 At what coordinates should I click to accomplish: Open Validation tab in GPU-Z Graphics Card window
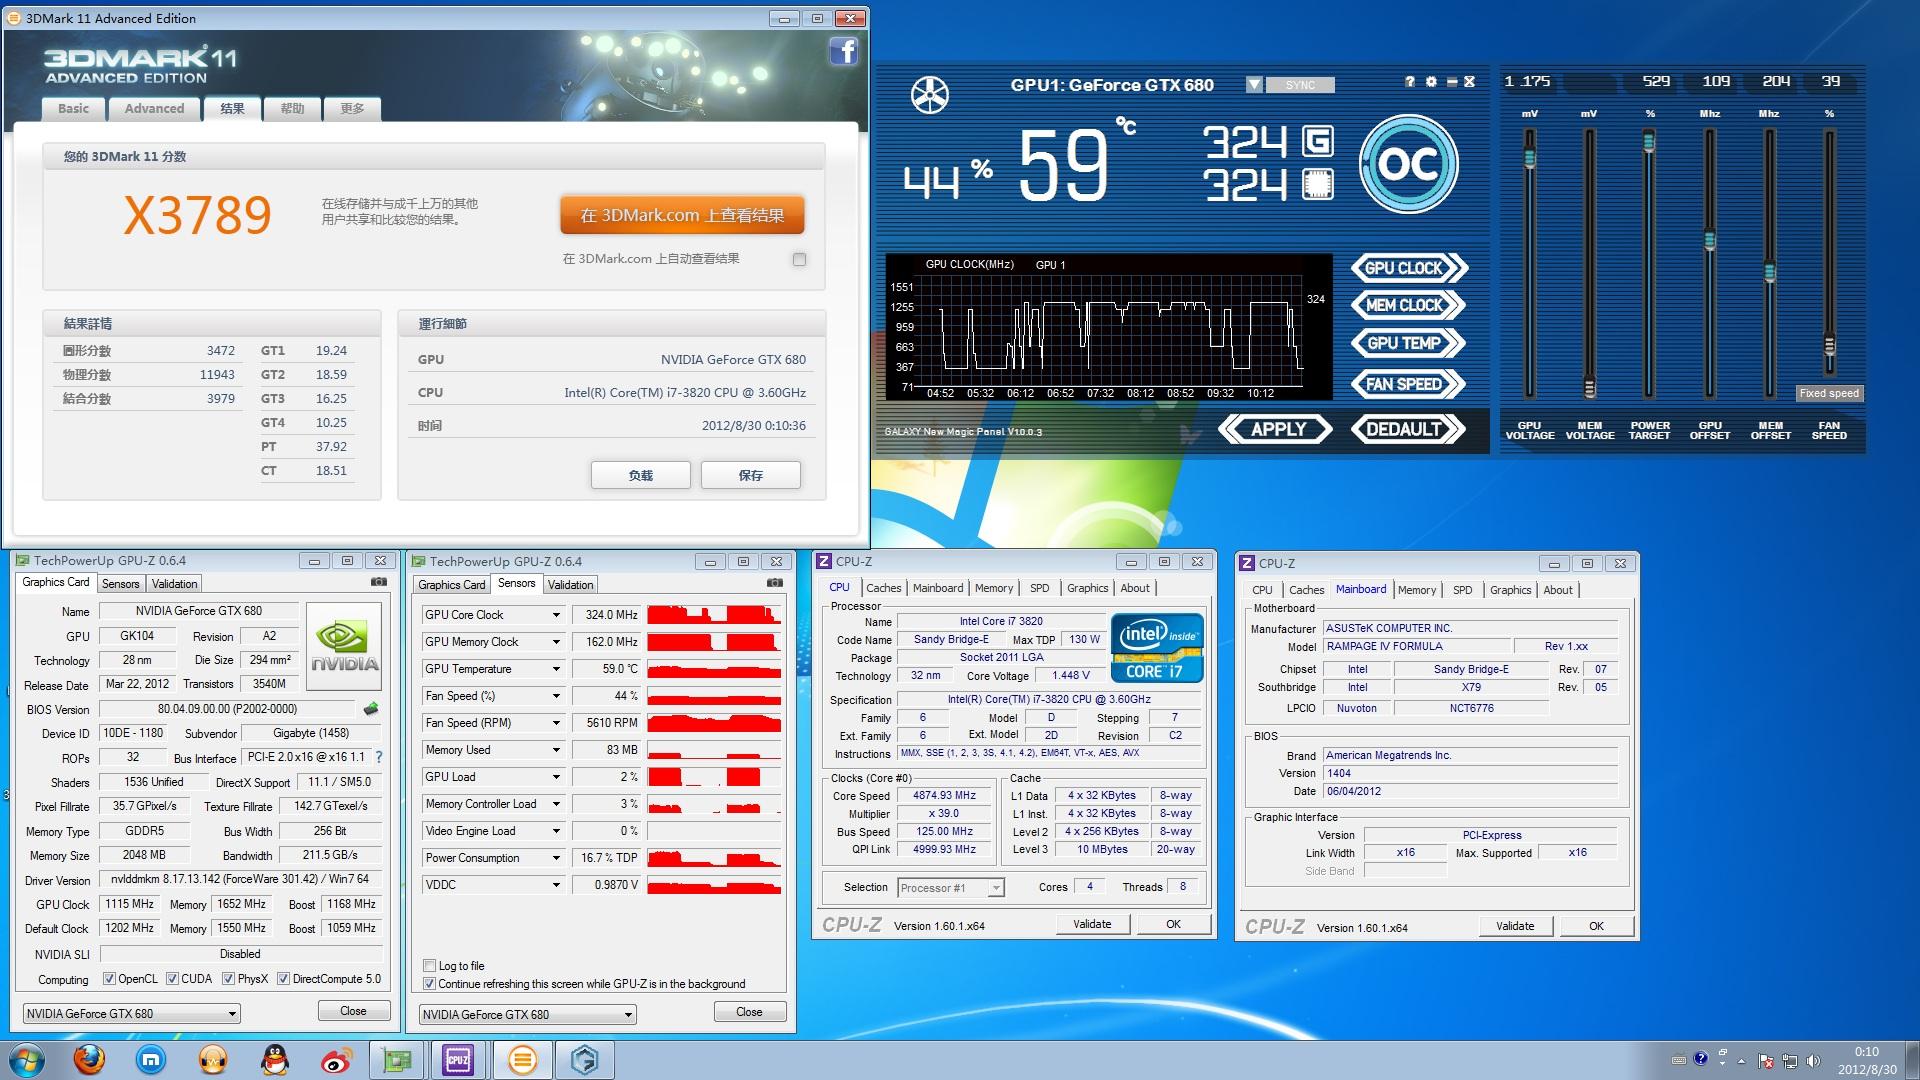[x=175, y=584]
